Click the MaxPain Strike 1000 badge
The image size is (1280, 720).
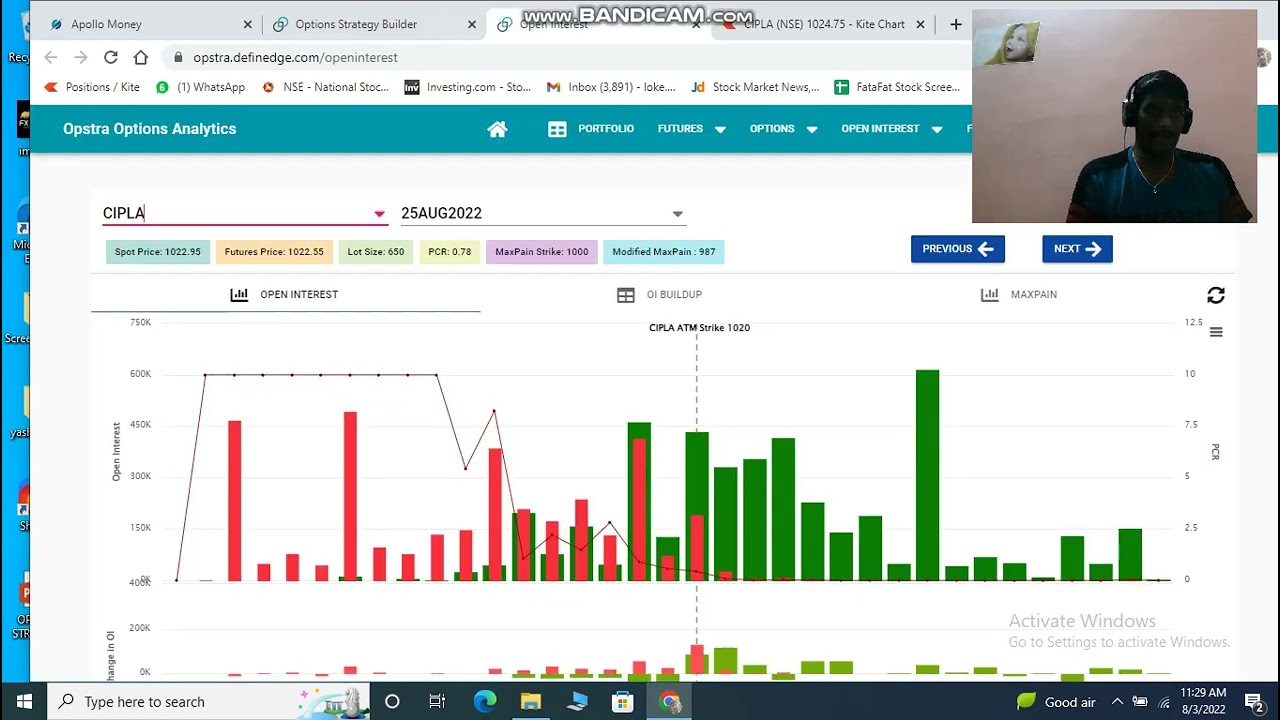(542, 252)
